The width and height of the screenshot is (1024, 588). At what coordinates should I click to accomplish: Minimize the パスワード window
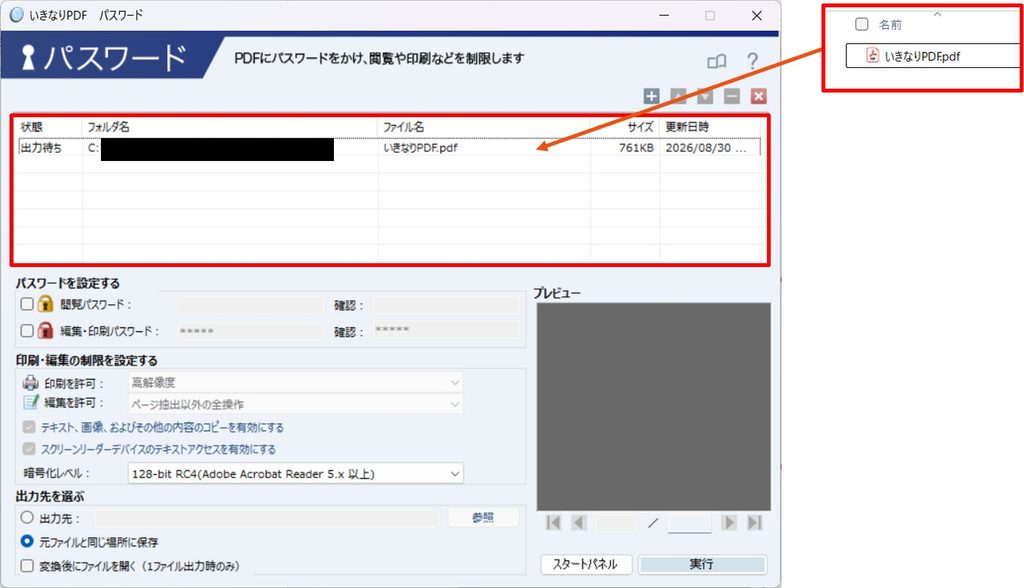coord(664,15)
